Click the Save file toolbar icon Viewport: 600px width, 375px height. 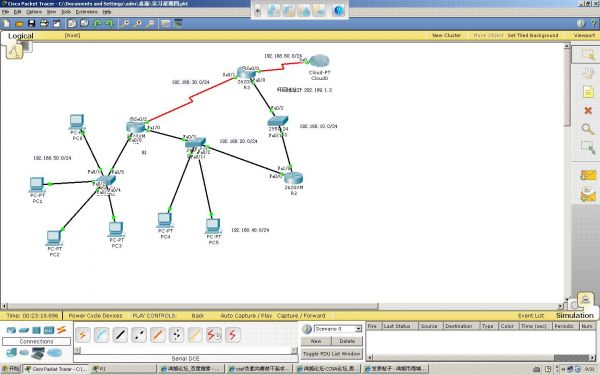[x=31, y=24]
